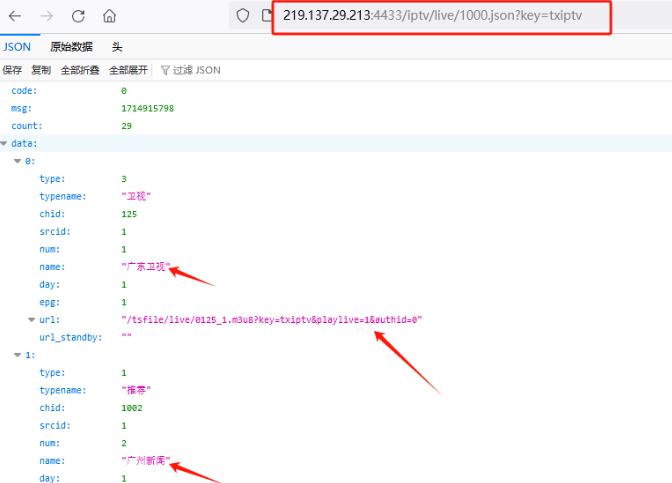The image size is (672, 483).
Task: Click the browser back arrow
Action: [17, 16]
